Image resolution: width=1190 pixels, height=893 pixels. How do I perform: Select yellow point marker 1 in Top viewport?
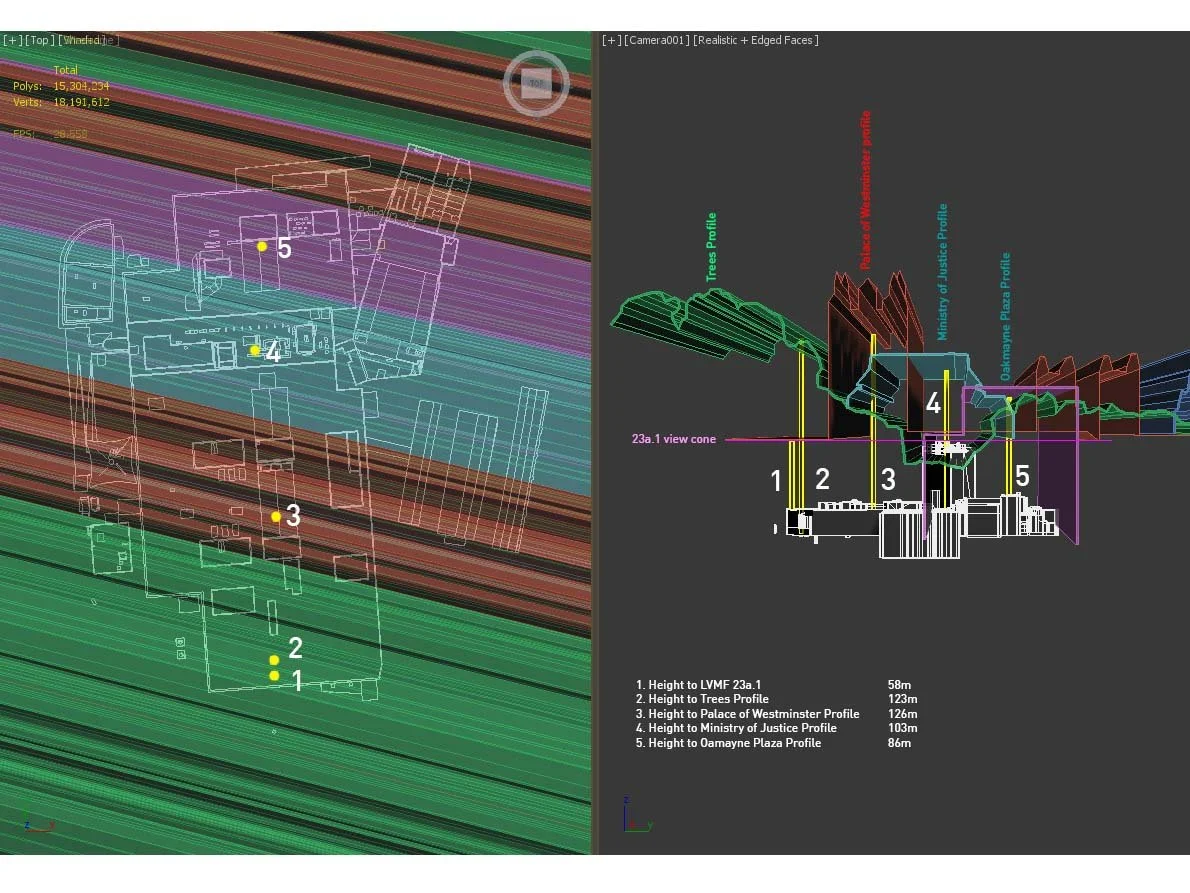274,675
